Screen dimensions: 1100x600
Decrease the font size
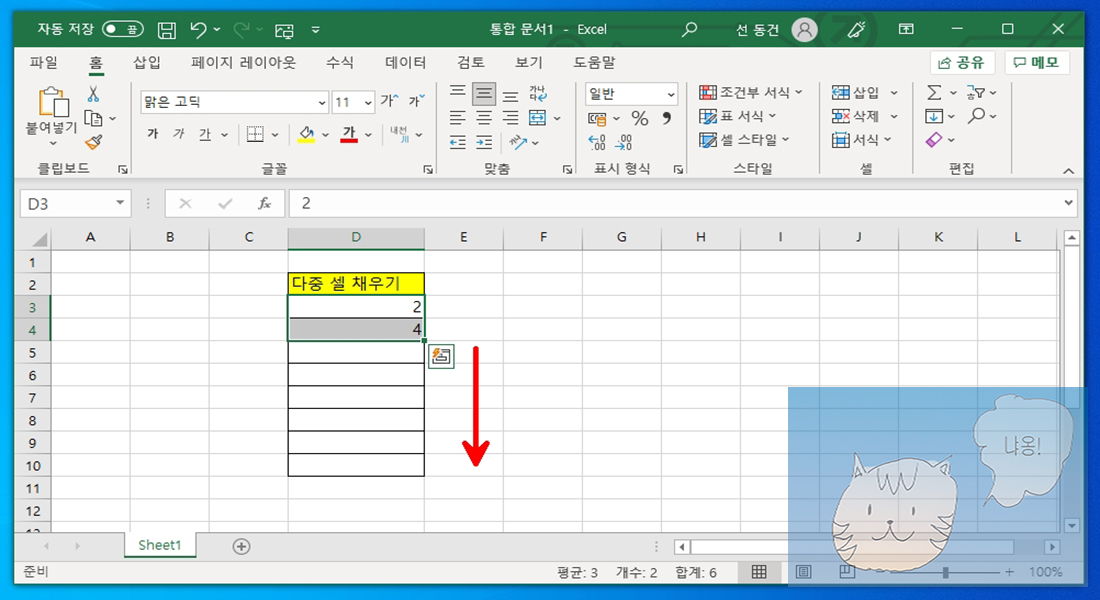point(417,101)
